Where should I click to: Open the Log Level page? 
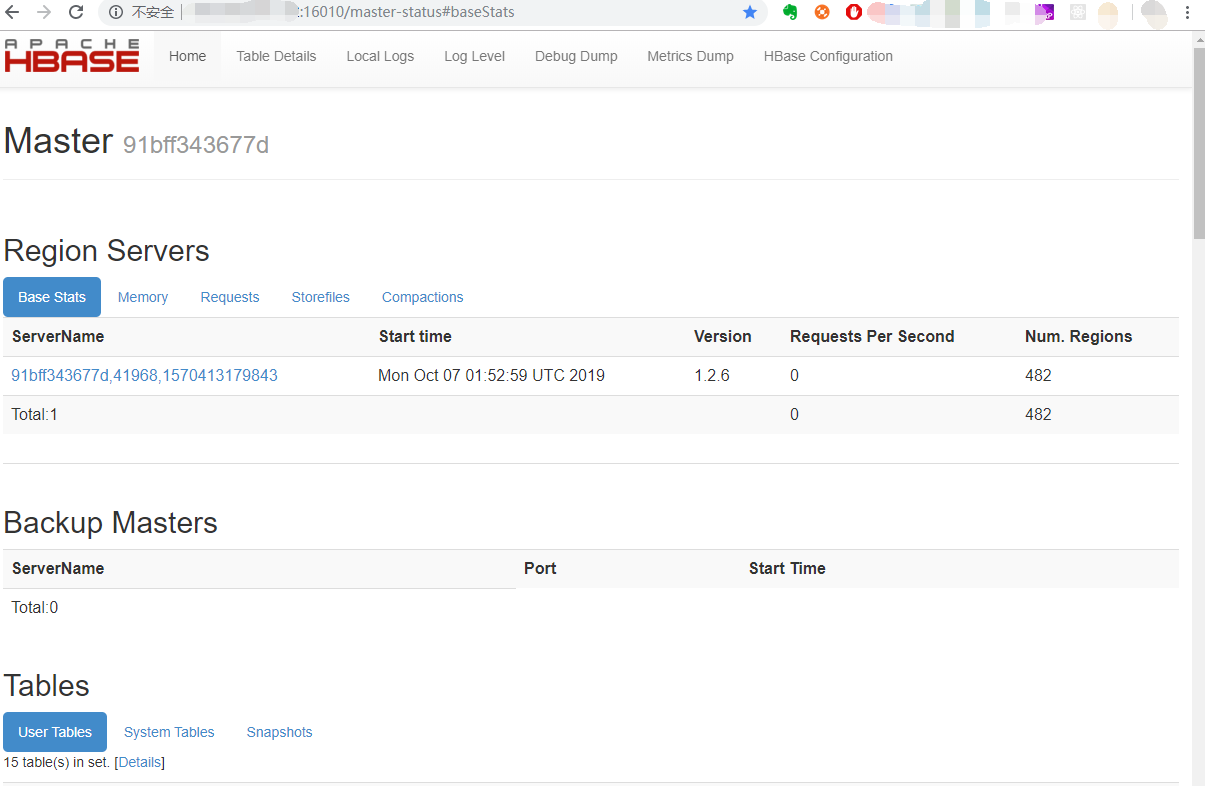474,56
